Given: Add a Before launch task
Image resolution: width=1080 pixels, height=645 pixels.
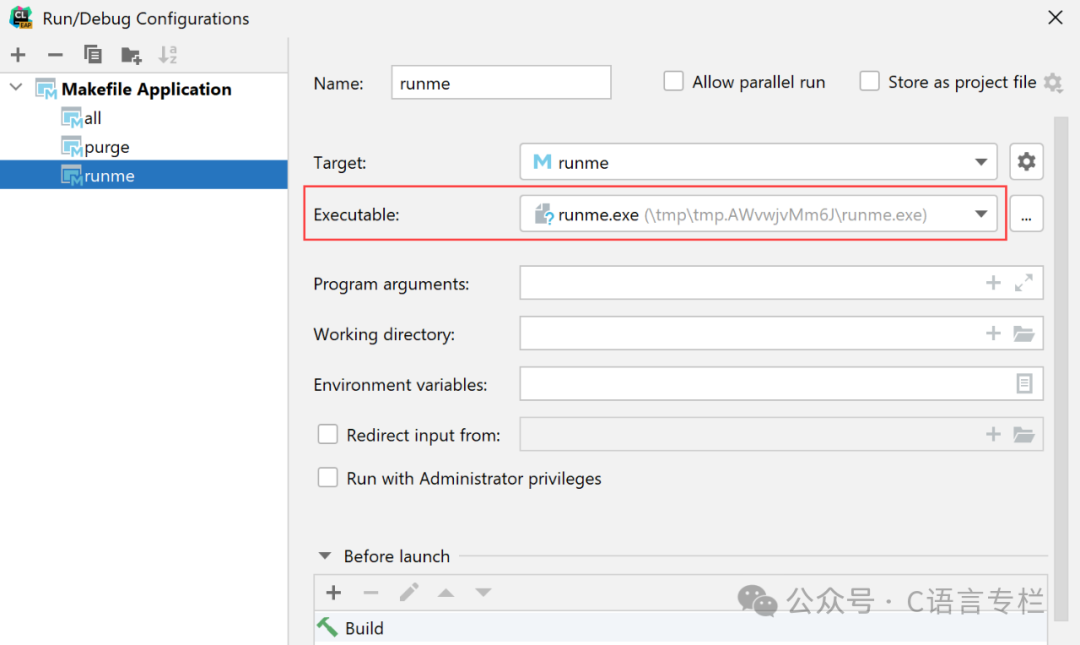Looking at the screenshot, I should 333,593.
